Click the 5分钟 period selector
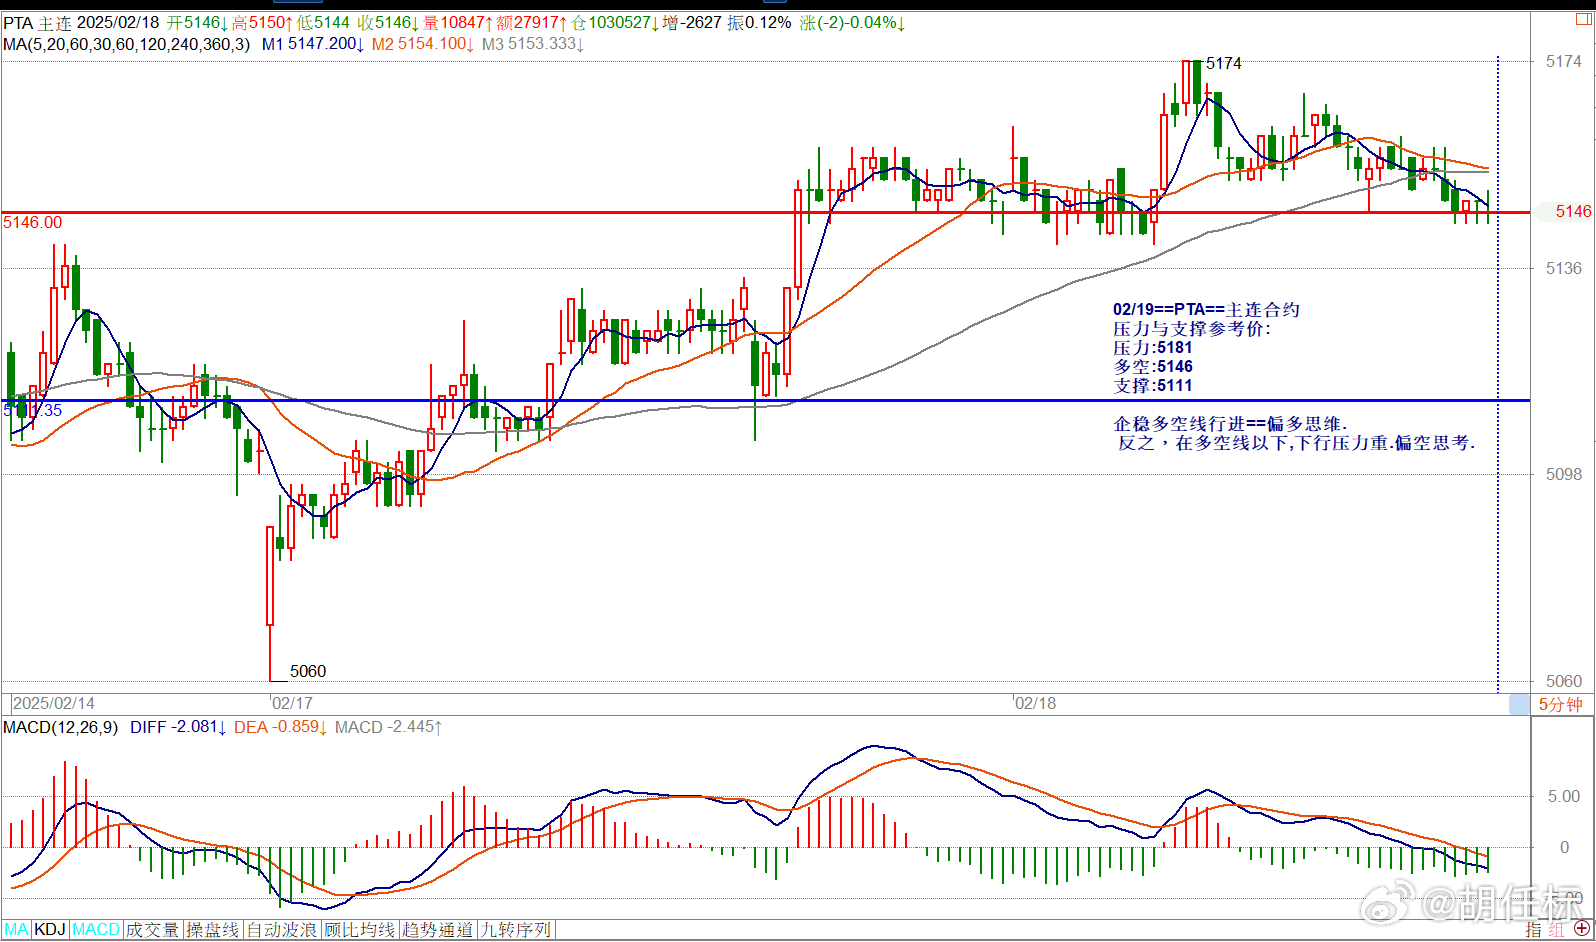This screenshot has width=1596, height=942. 1561,704
